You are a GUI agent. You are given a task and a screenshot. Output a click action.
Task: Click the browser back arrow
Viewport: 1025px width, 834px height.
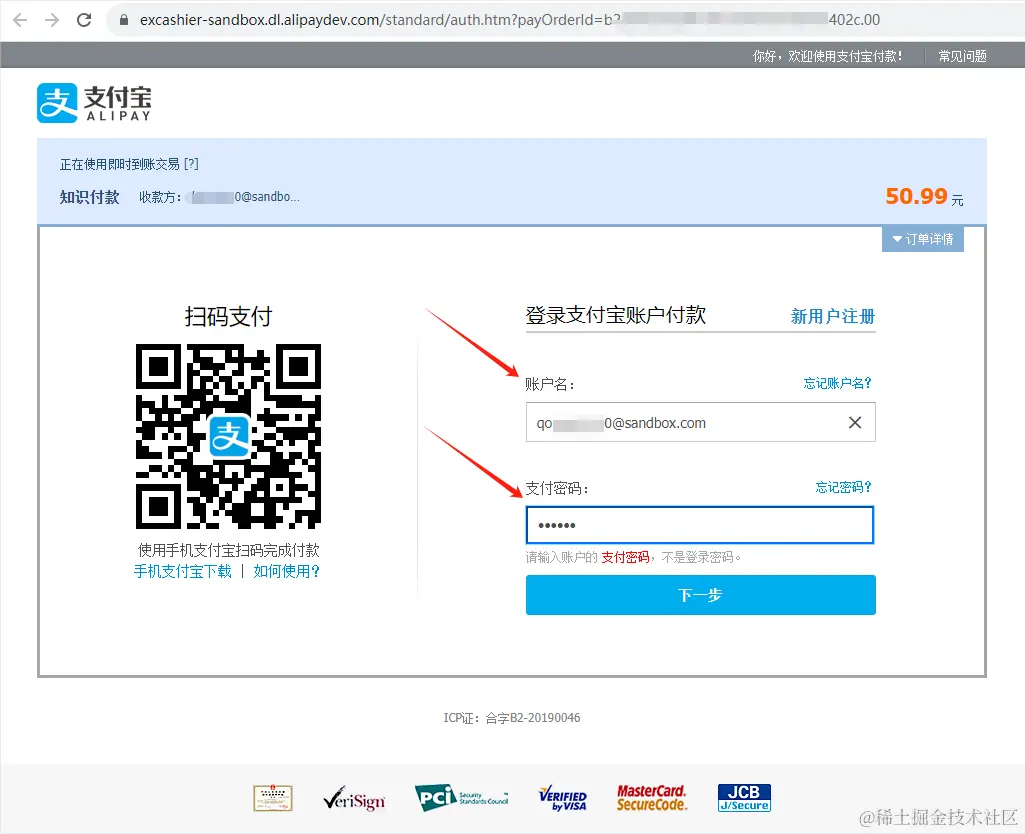coord(20,20)
